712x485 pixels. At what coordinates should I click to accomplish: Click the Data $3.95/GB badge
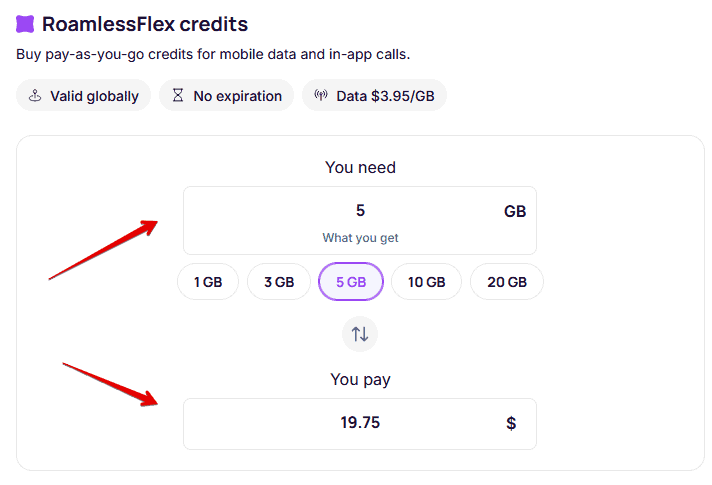pos(374,96)
